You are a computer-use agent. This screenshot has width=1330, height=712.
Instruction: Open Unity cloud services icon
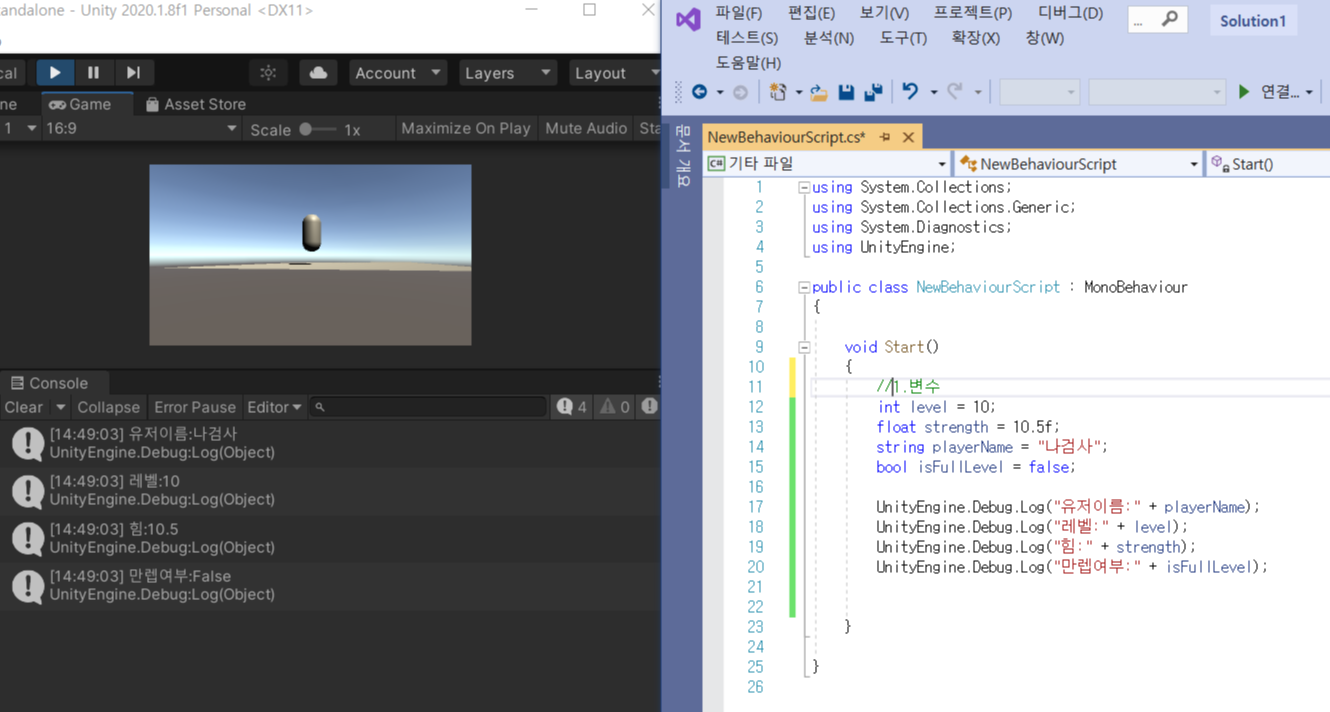(x=318, y=73)
